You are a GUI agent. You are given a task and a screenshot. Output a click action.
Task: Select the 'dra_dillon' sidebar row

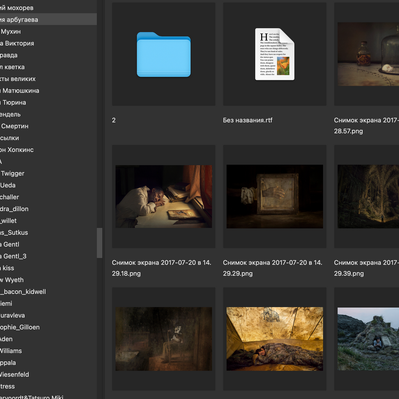48,209
